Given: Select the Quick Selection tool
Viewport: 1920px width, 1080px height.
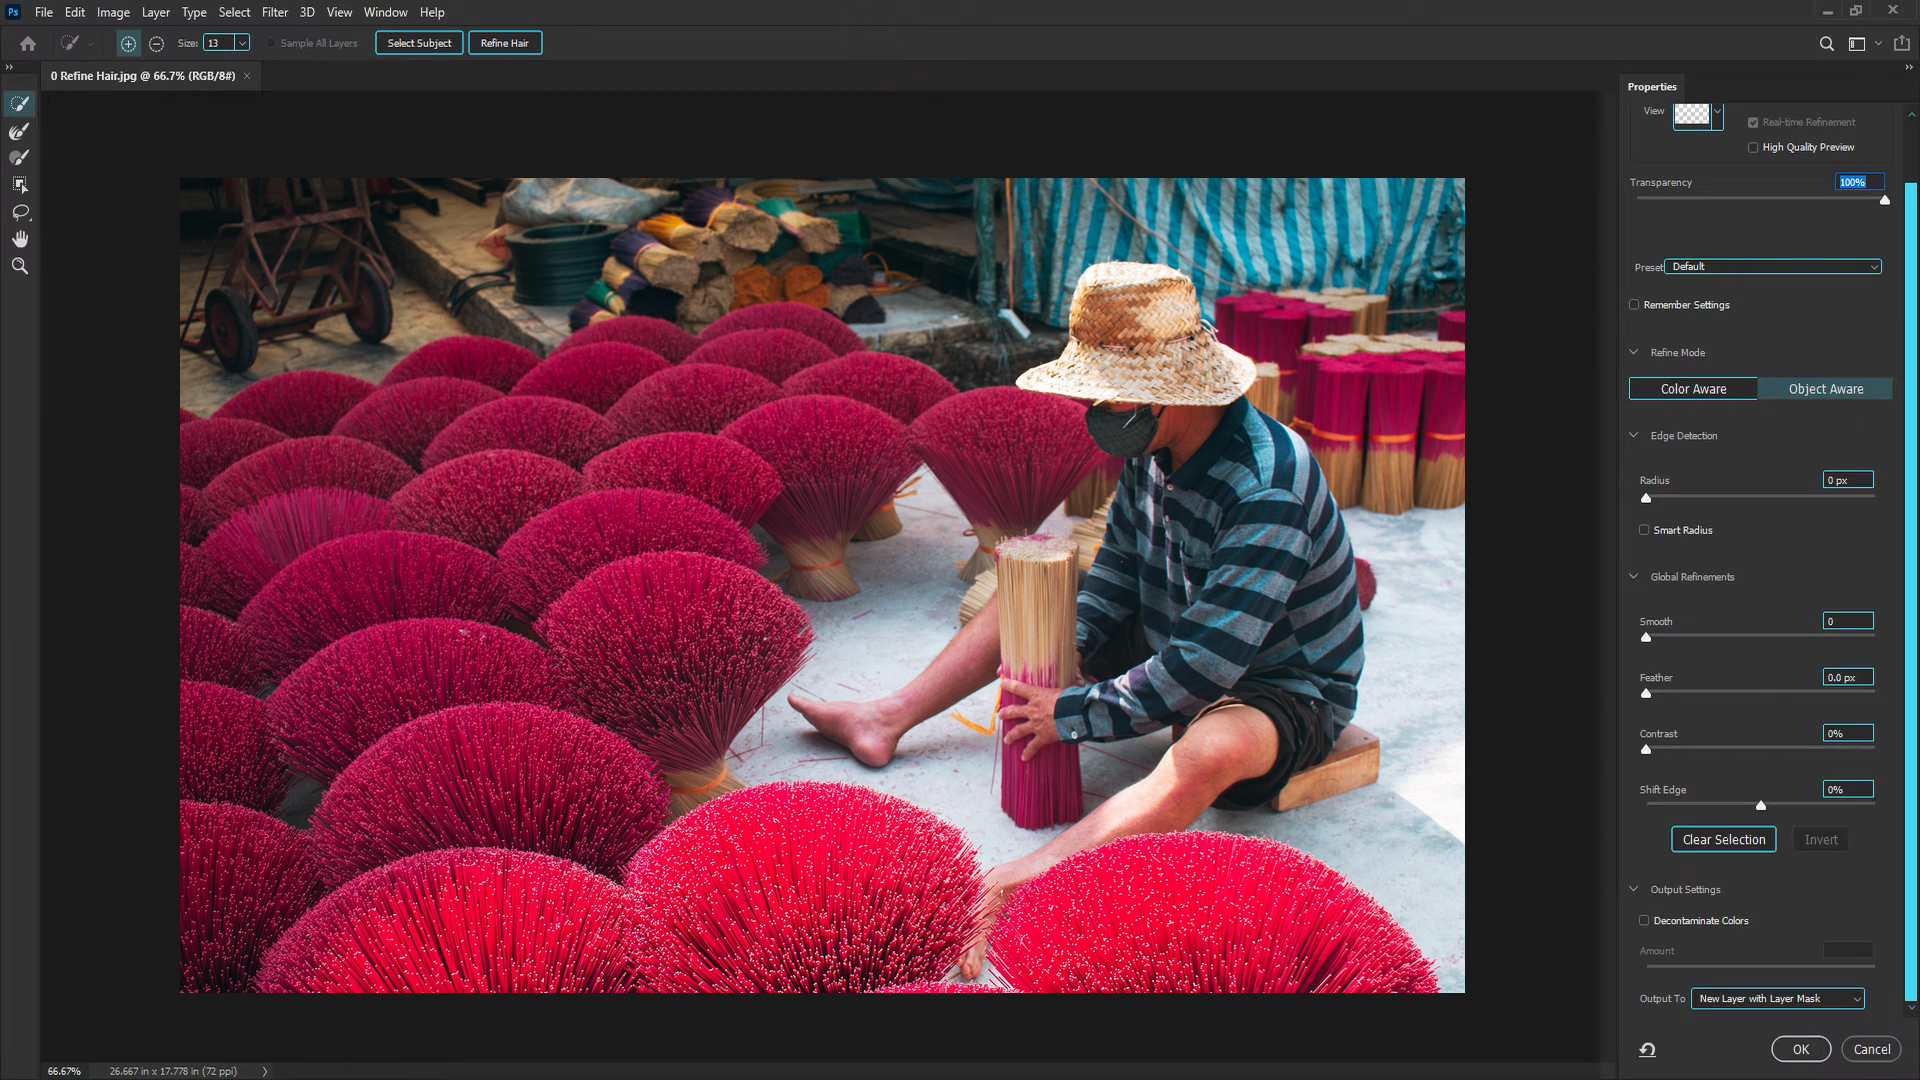Looking at the screenshot, I should coord(19,104).
